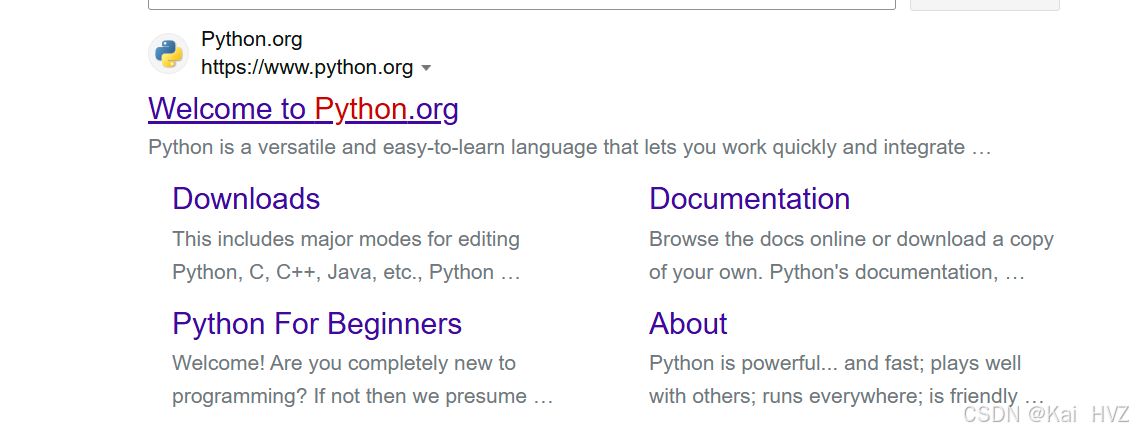Click the Python logo favicon

click(x=168, y=53)
